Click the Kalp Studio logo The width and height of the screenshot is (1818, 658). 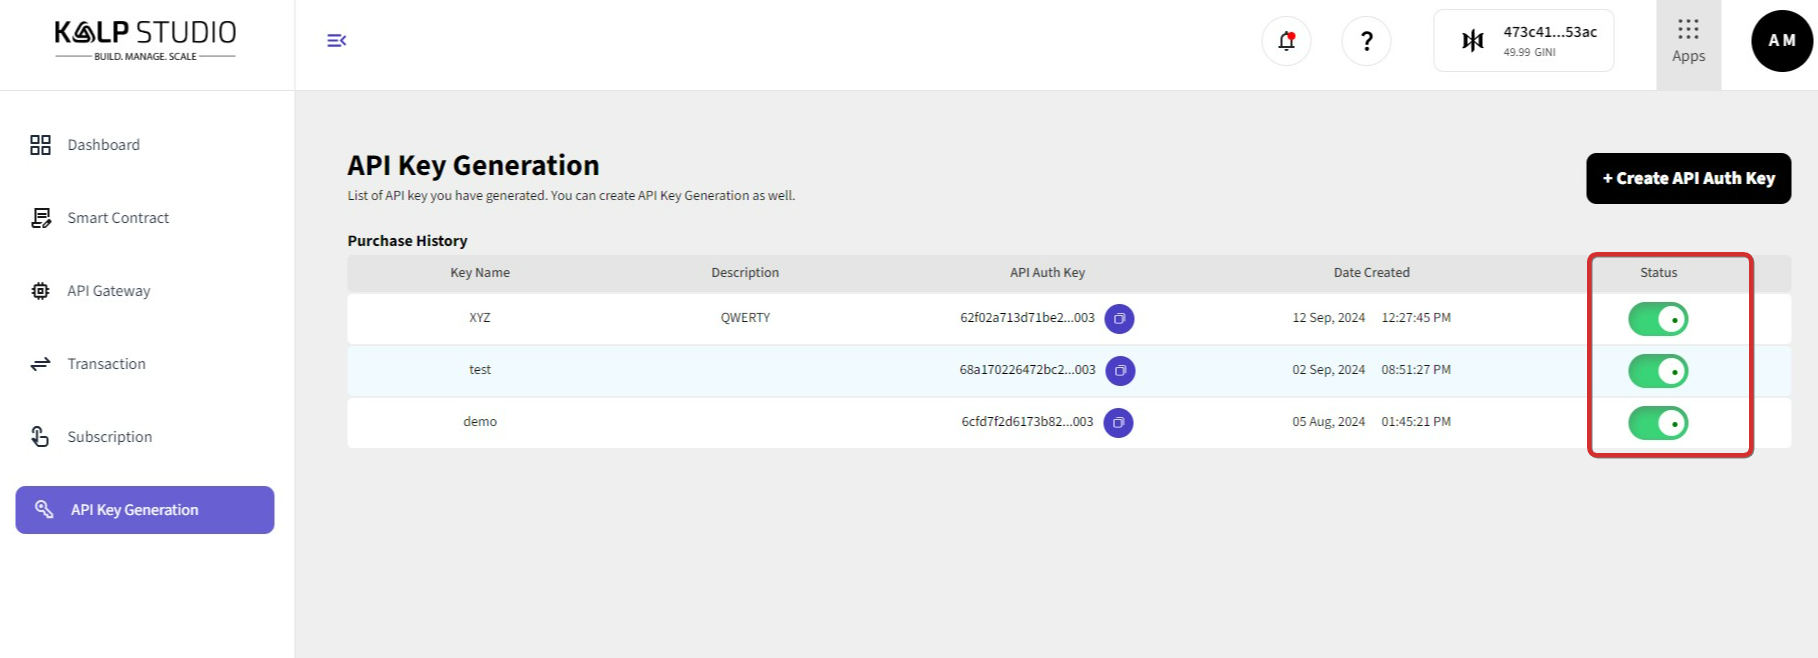click(145, 40)
